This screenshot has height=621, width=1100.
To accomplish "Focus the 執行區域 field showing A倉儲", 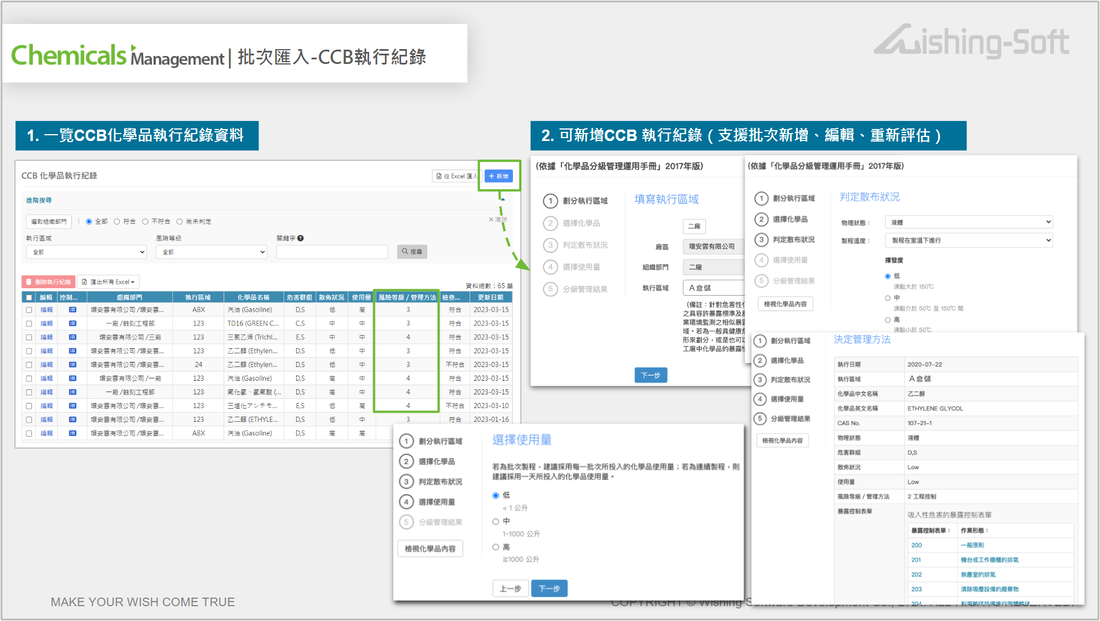I will coord(714,288).
